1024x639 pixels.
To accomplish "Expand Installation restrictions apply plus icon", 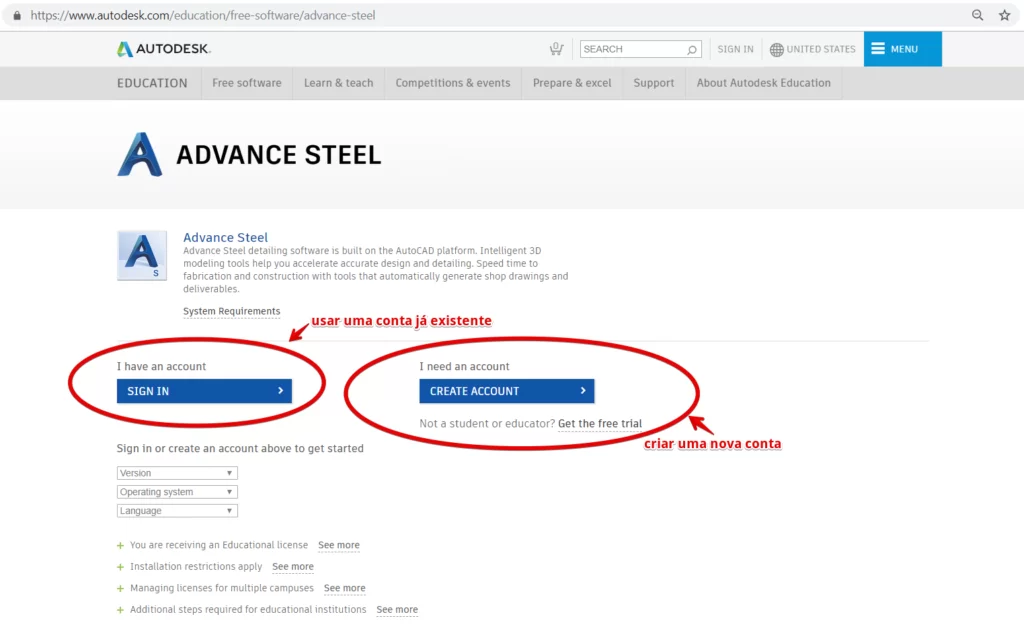I will tap(120, 567).
